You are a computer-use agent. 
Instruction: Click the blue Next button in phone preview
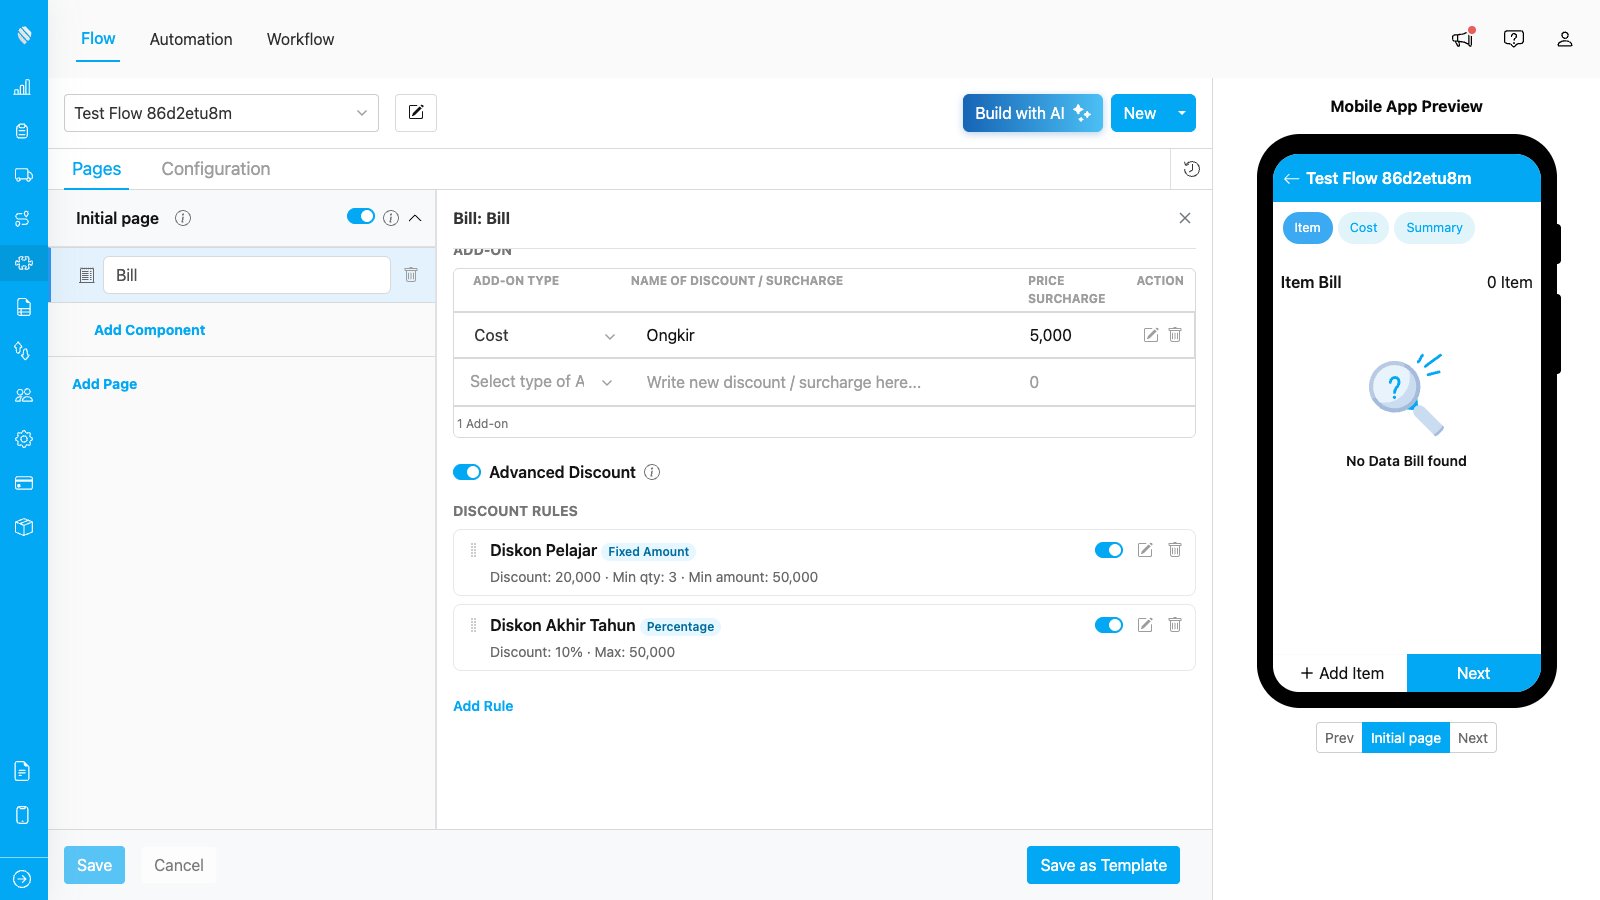point(1473,673)
